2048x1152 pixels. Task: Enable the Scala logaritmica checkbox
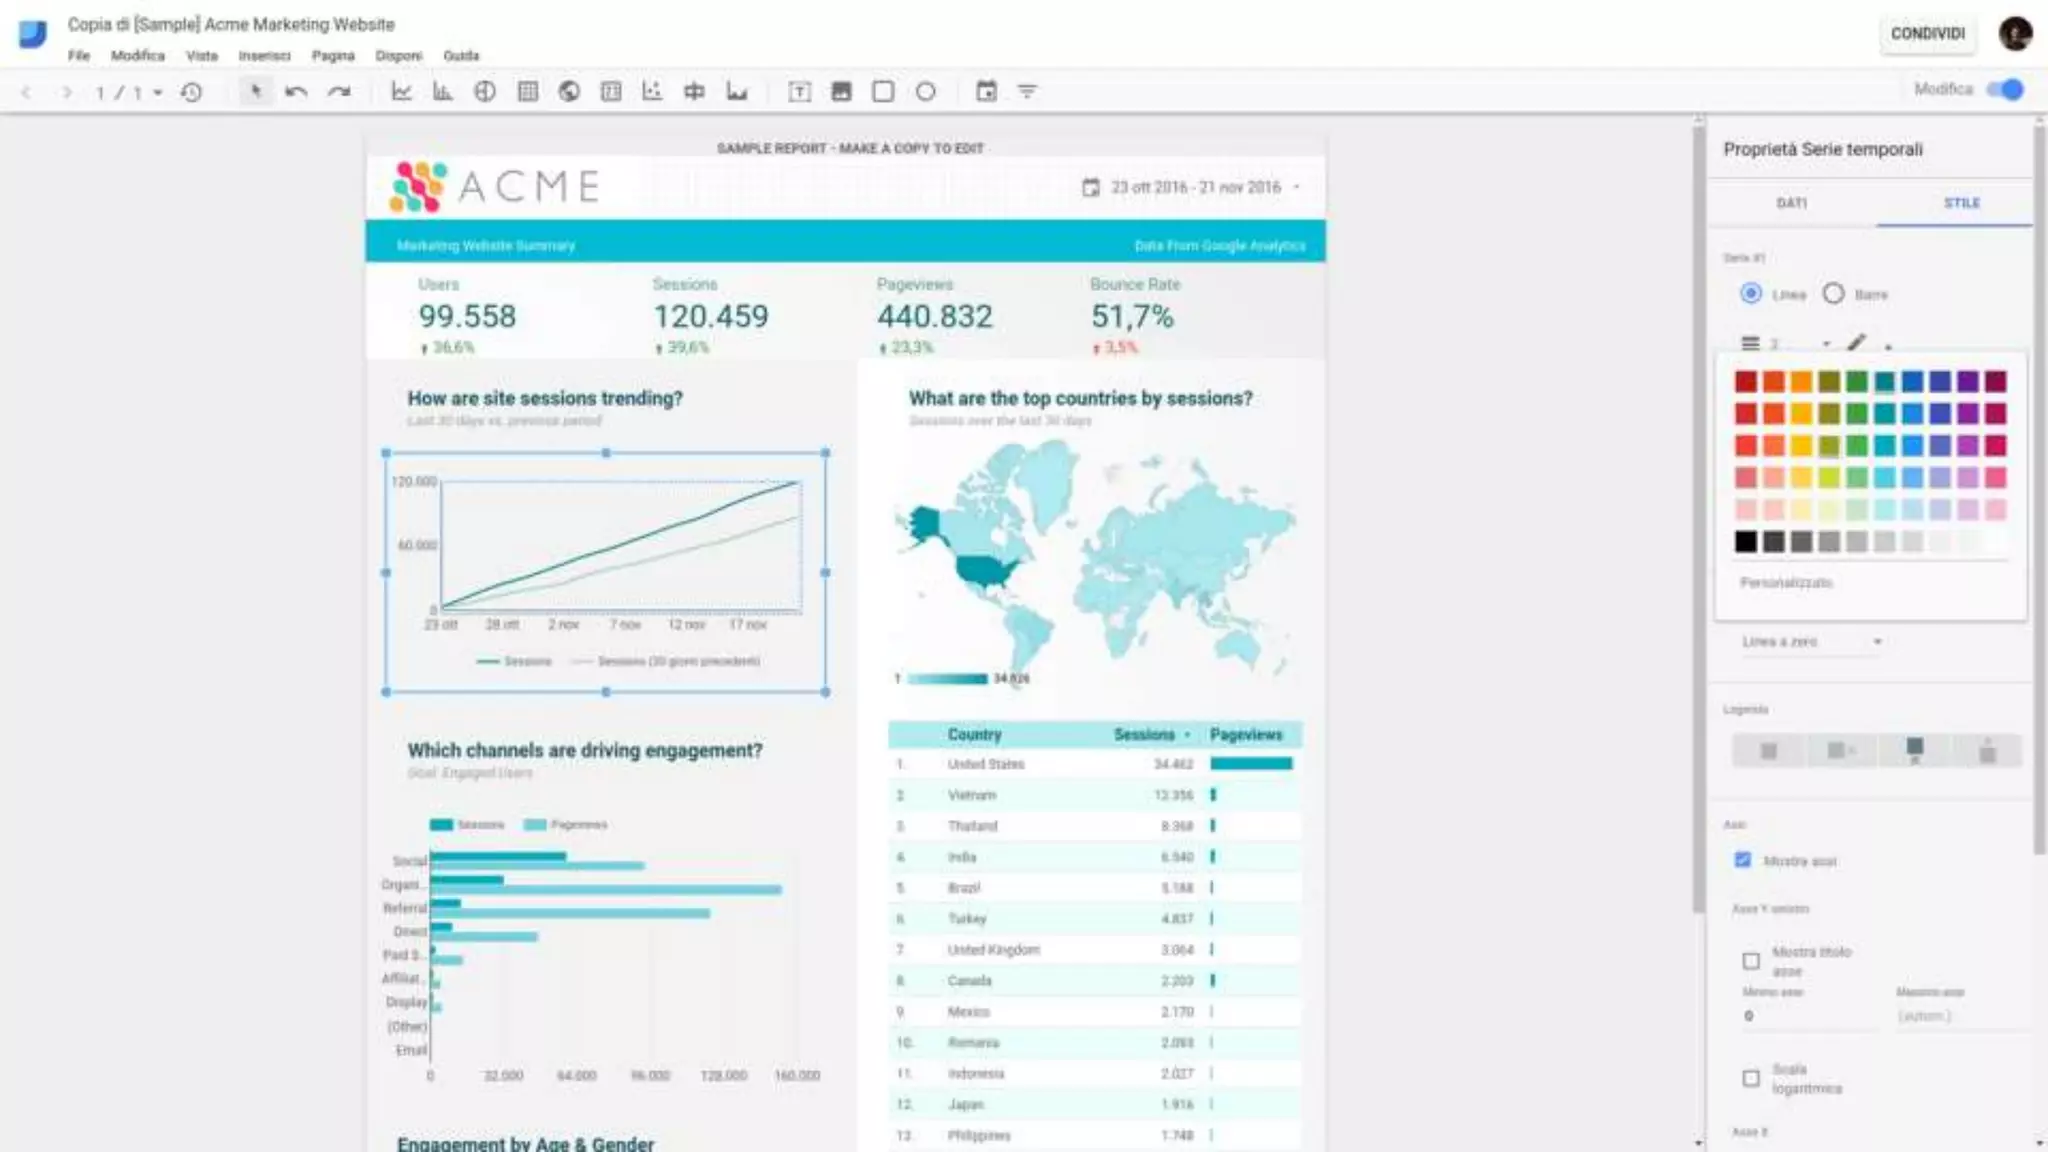point(1751,1078)
